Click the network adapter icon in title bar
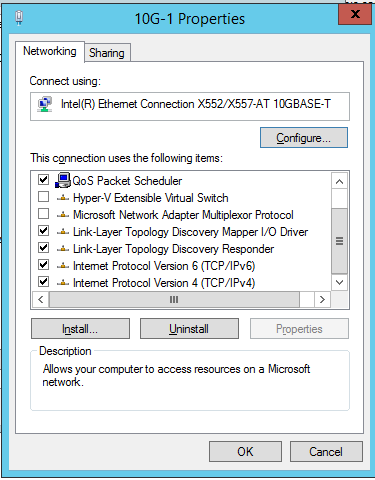The height and width of the screenshot is (480, 375). (x=19, y=18)
